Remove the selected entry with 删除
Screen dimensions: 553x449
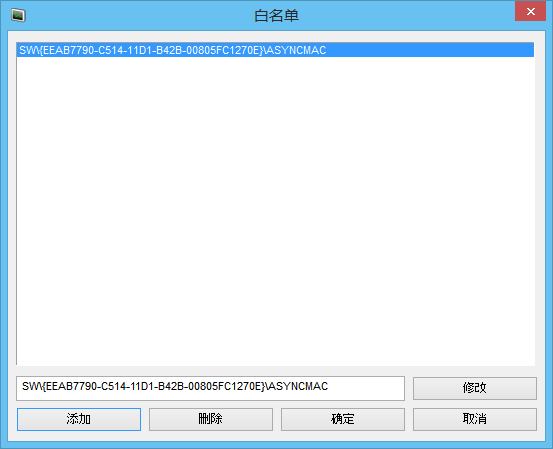211,419
